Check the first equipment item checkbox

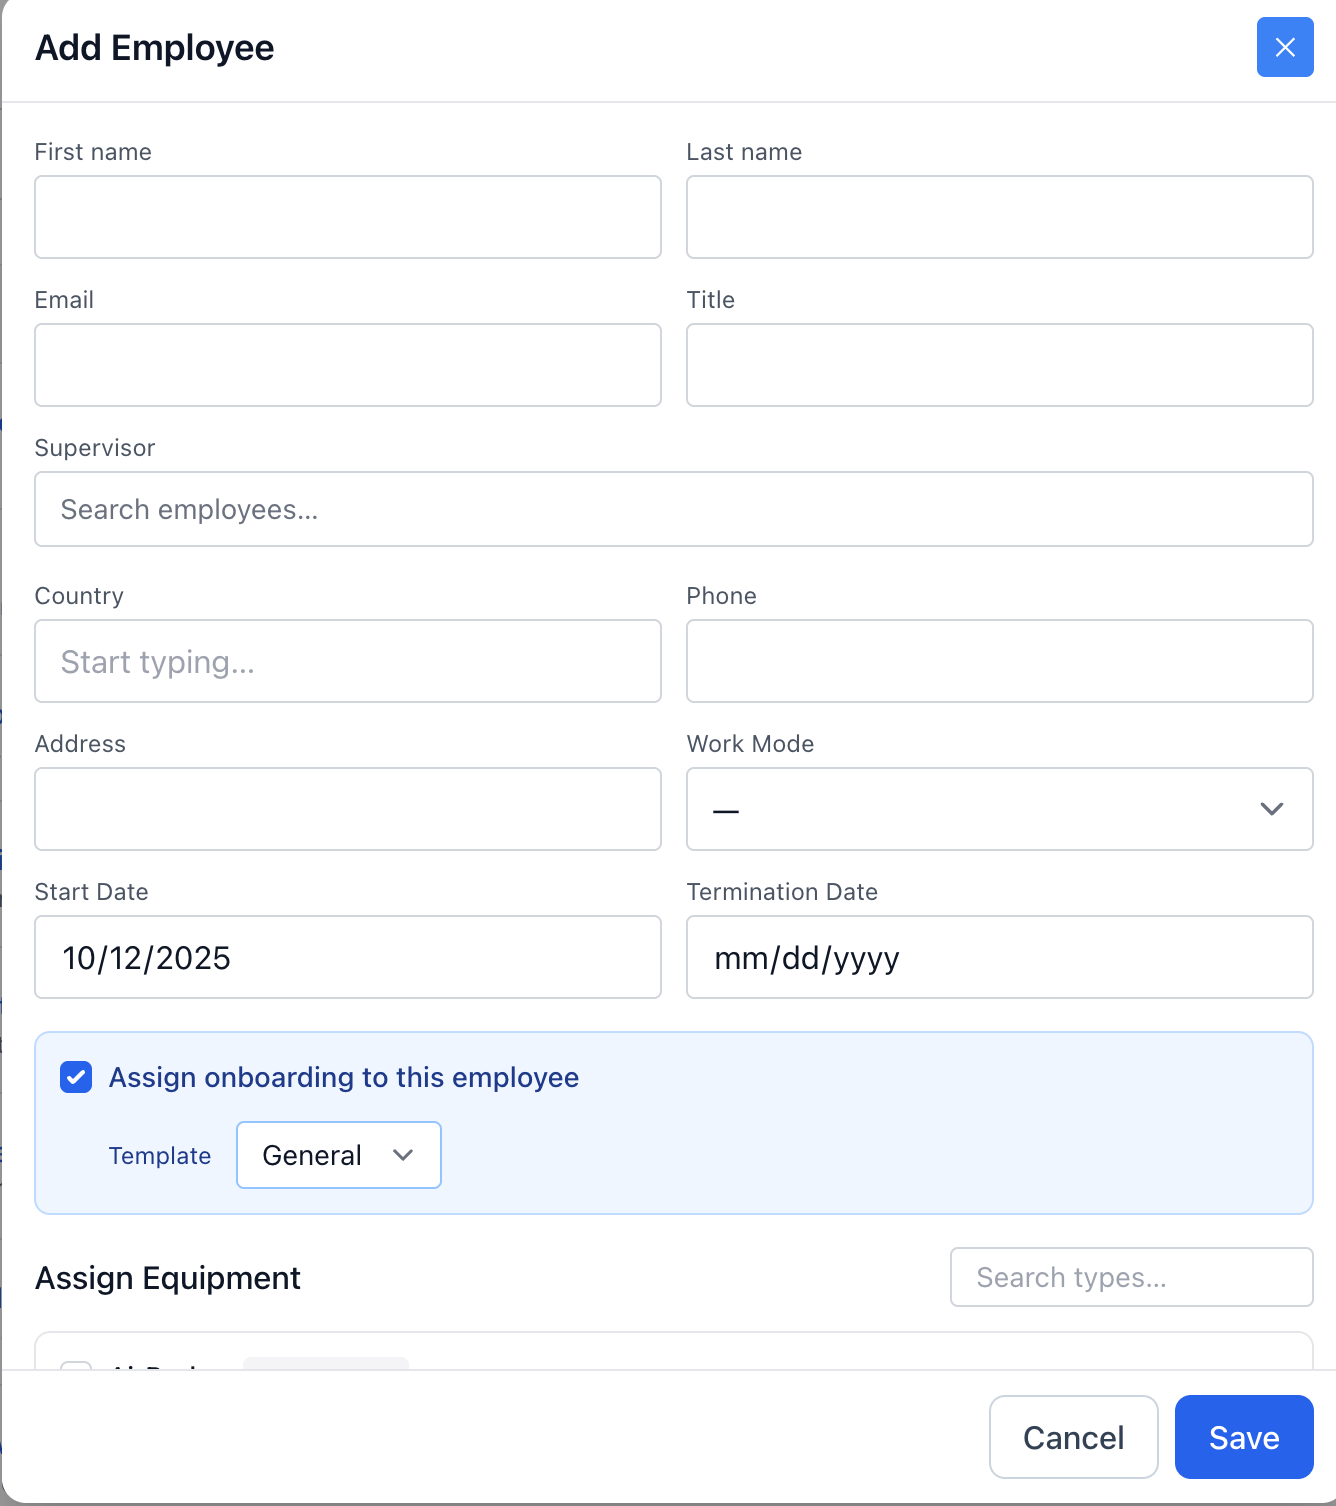tap(76, 1370)
